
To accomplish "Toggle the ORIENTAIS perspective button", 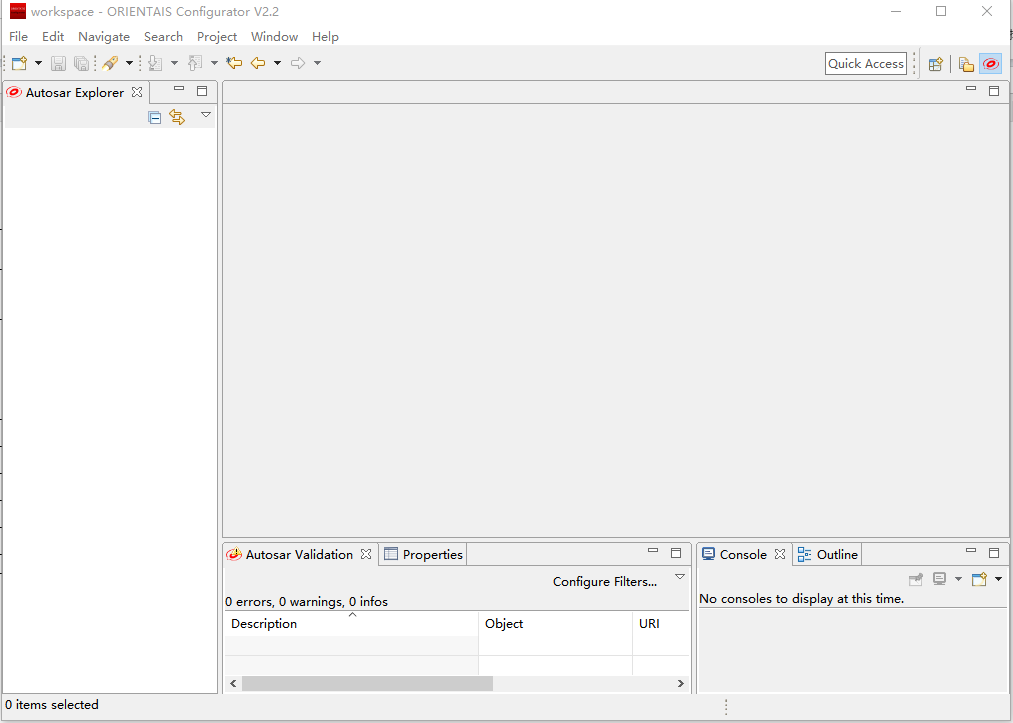I will 990,64.
